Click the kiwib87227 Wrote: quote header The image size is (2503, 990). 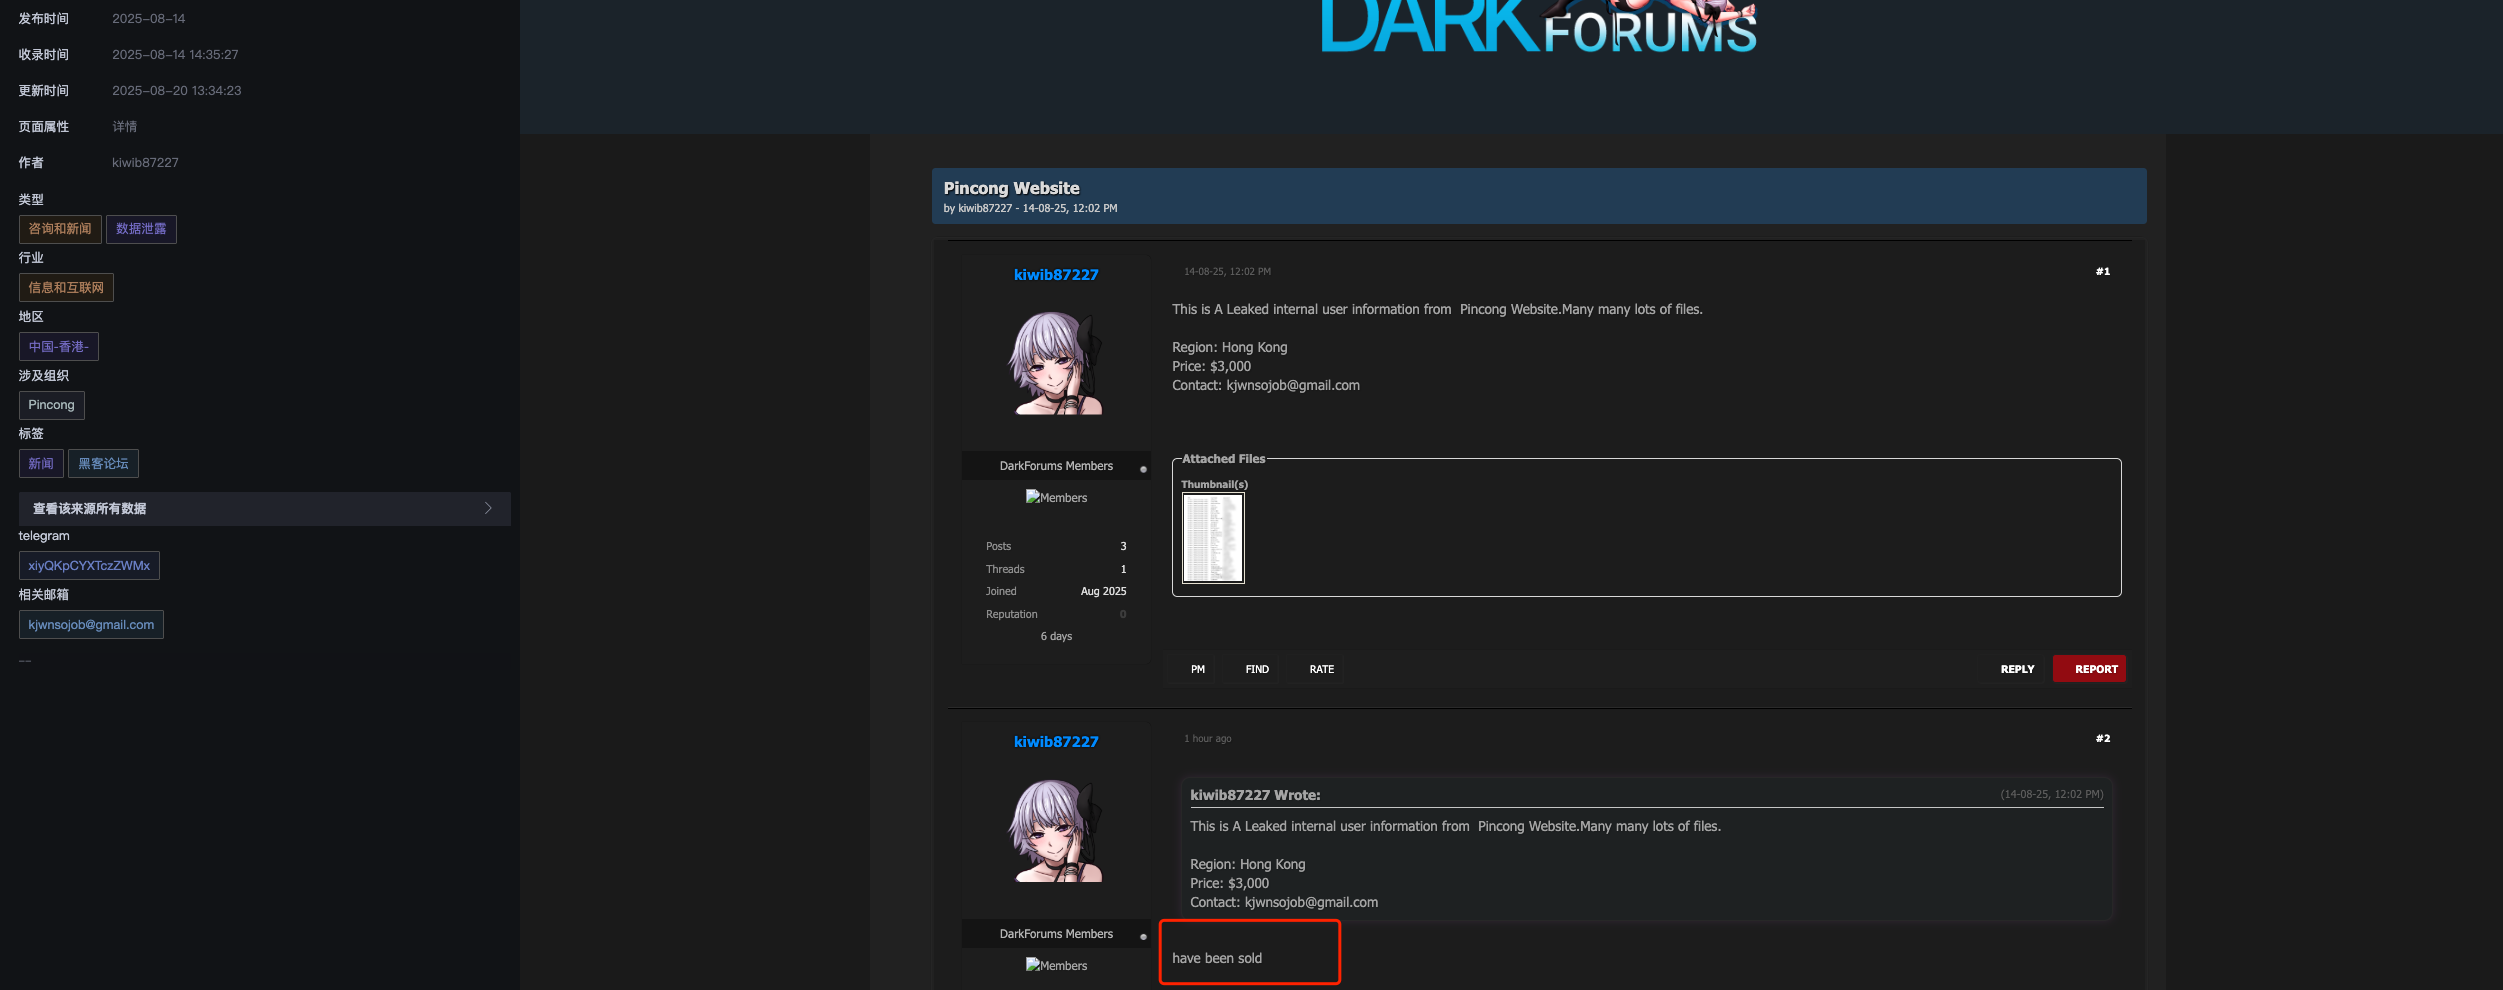[x=1255, y=795]
